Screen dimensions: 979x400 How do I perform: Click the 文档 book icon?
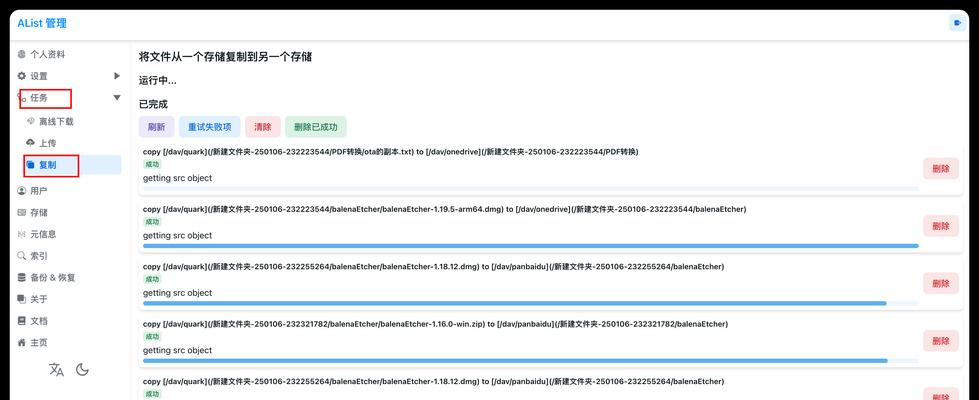[22, 321]
